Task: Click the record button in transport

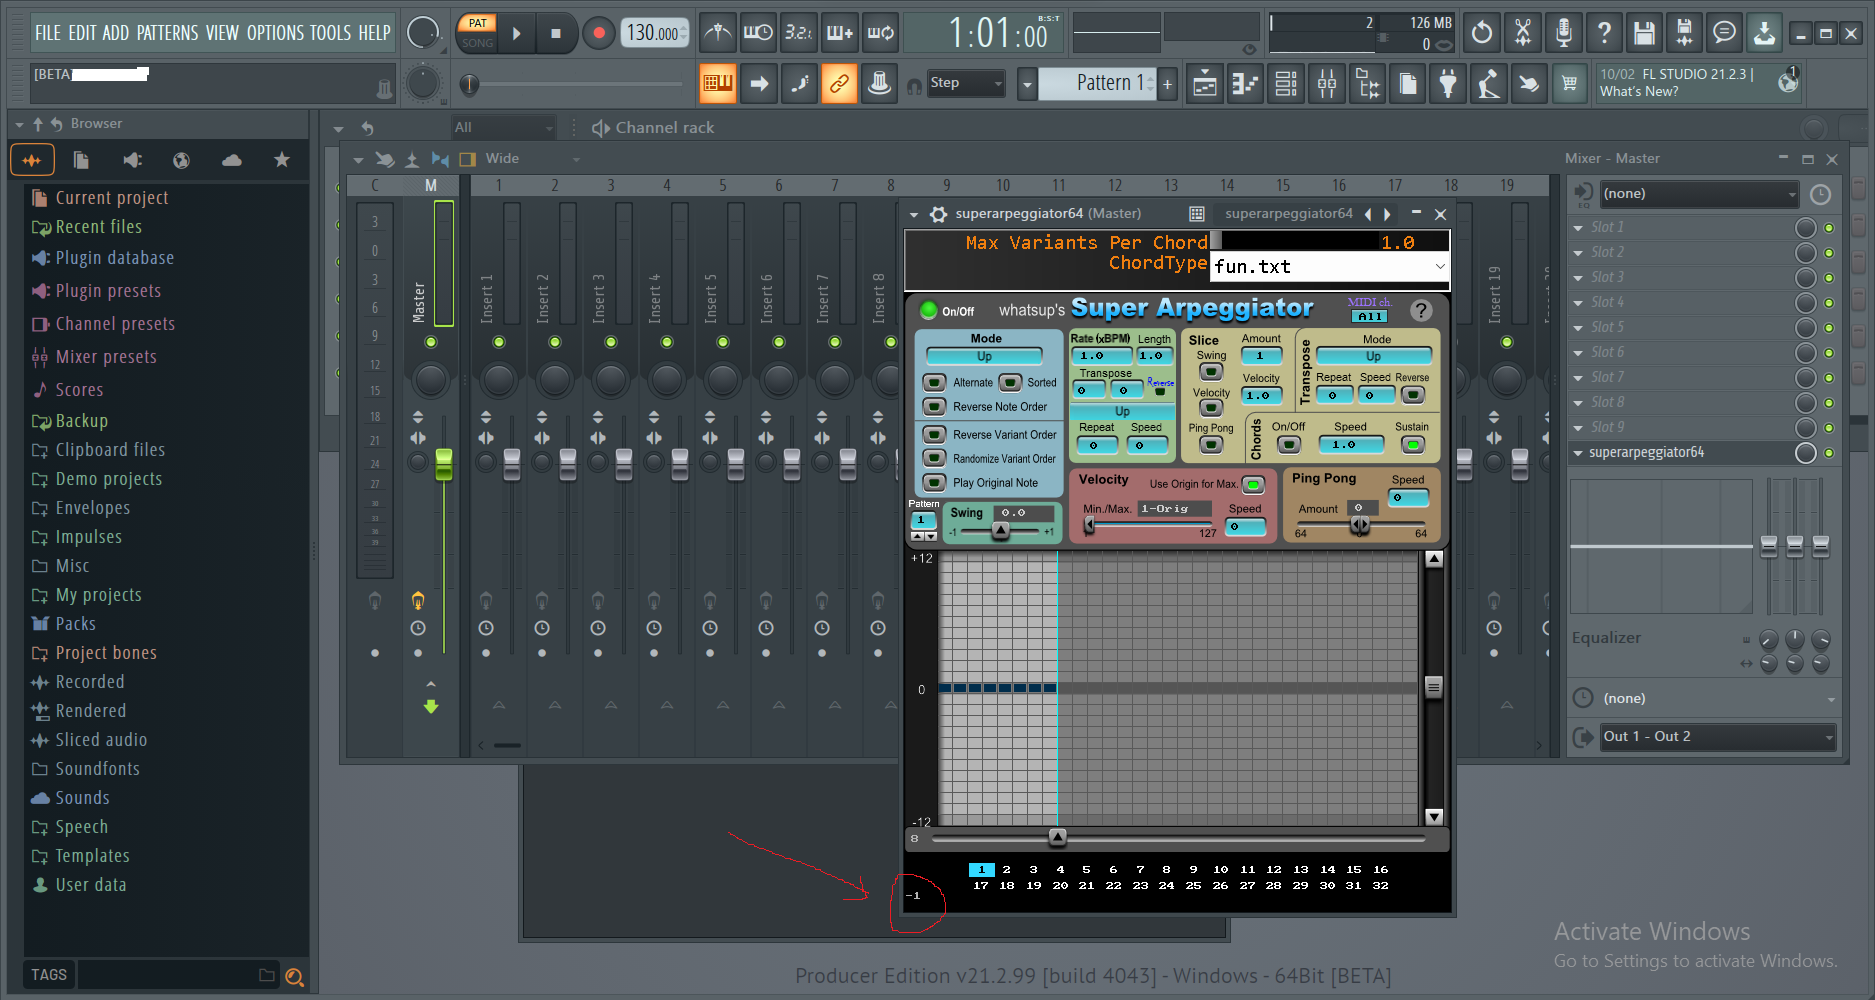Action: [598, 33]
